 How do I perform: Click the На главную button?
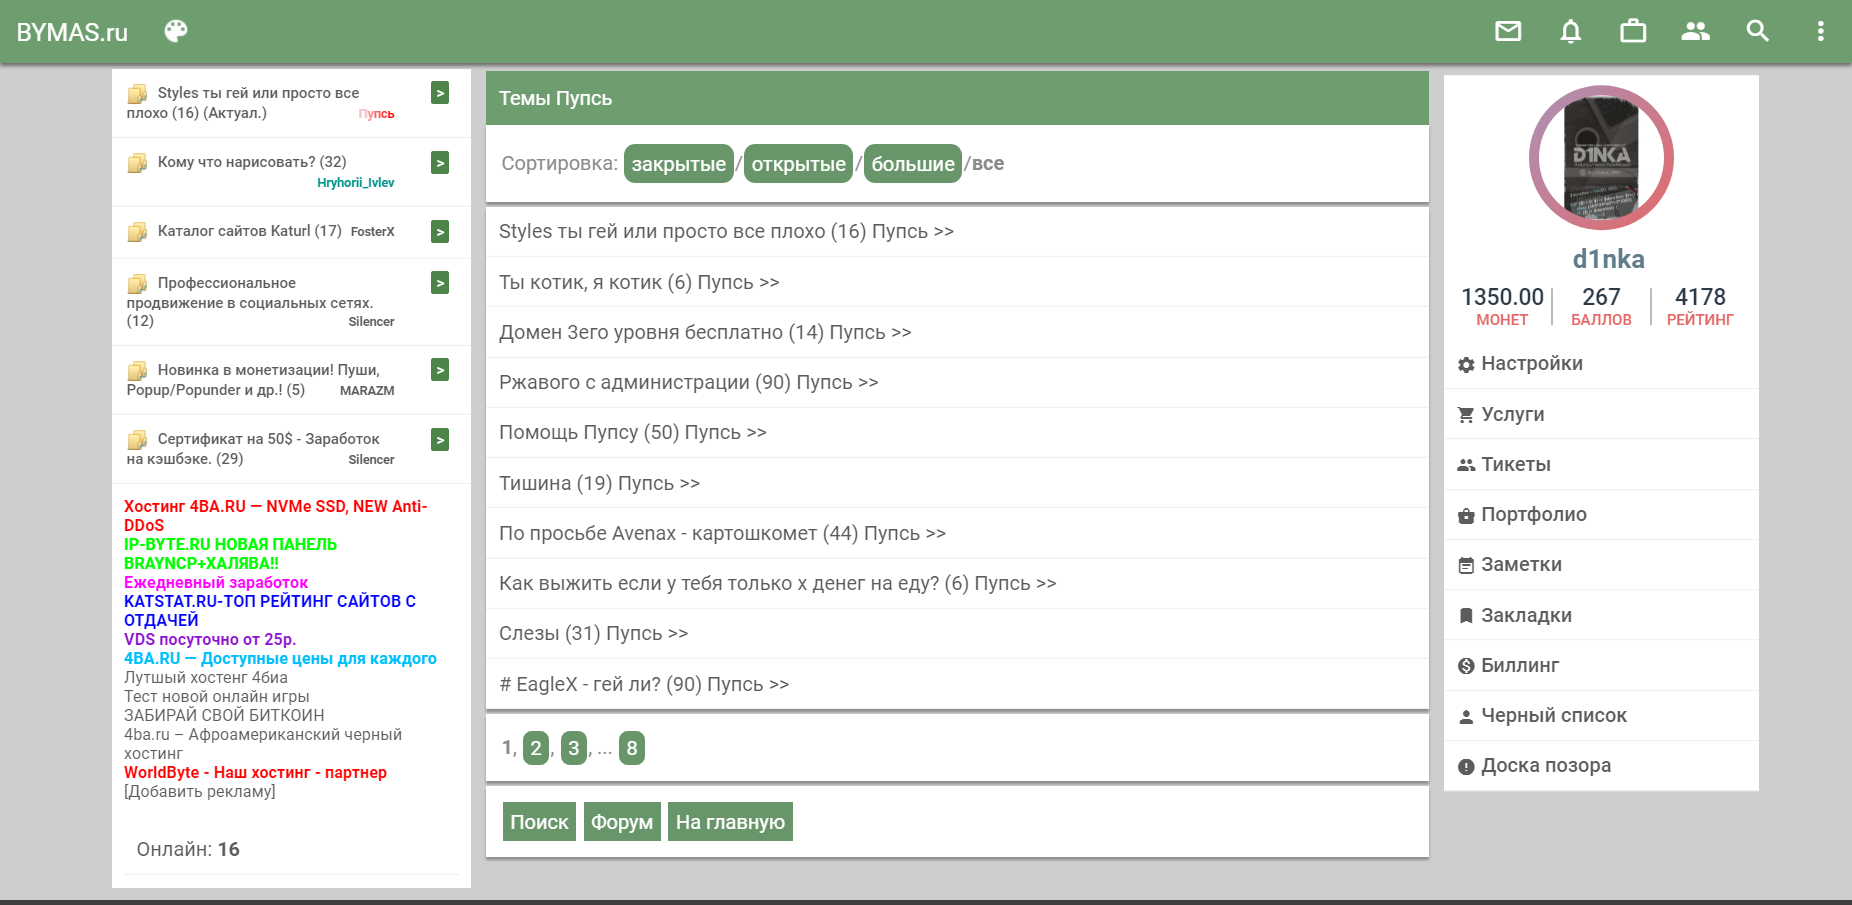pyautogui.click(x=730, y=822)
